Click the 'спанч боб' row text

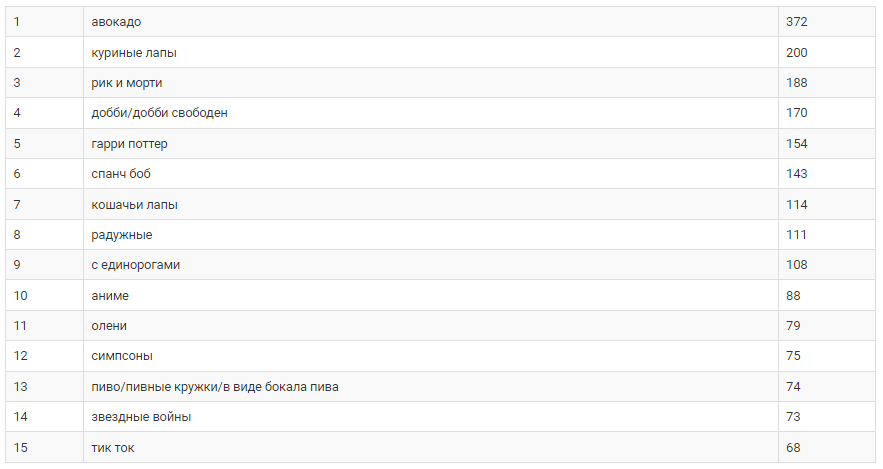click(121, 174)
